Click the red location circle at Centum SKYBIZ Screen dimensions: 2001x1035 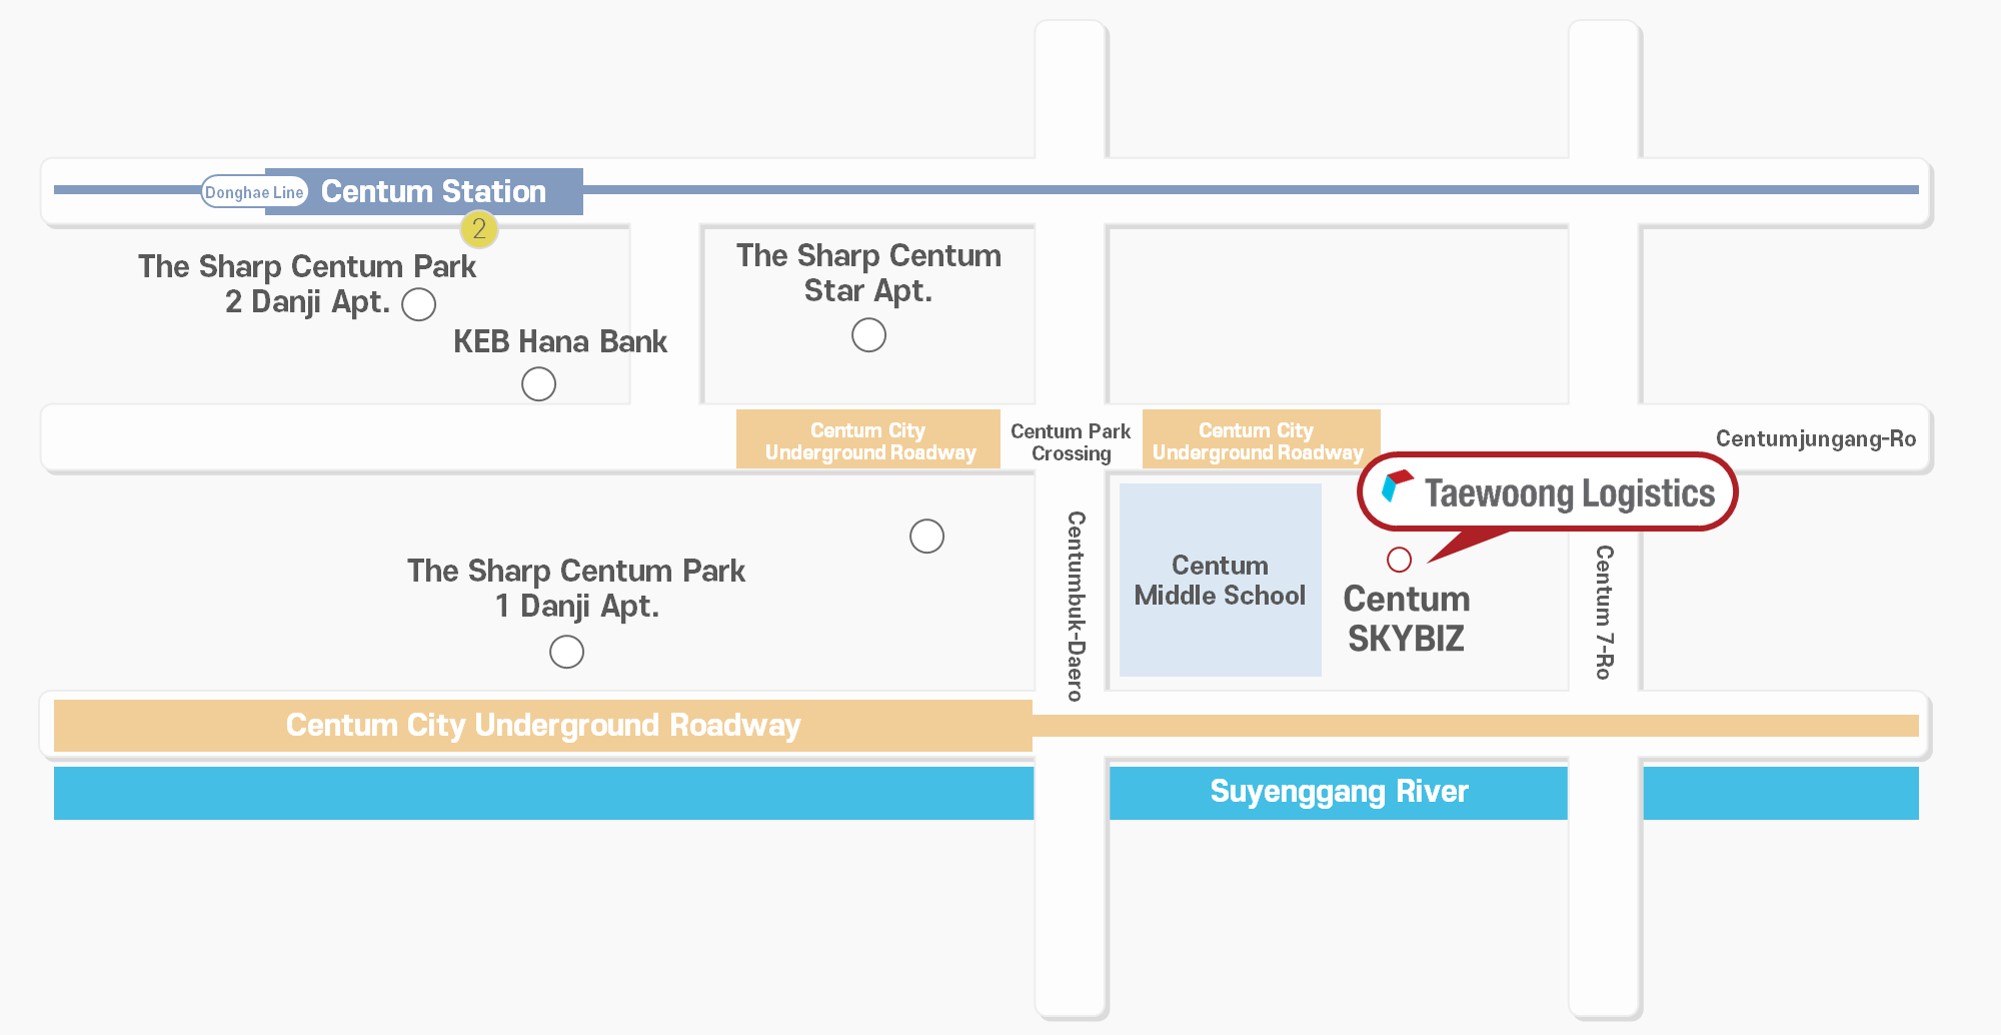[1399, 559]
